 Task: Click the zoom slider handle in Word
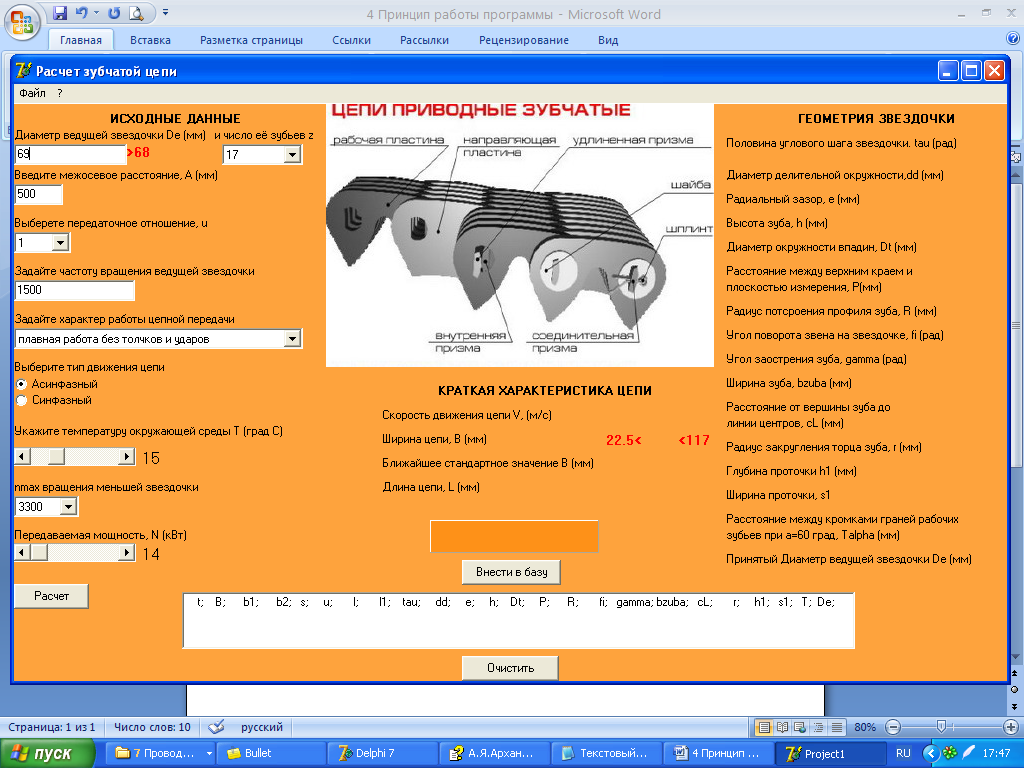pyautogui.click(x=941, y=727)
